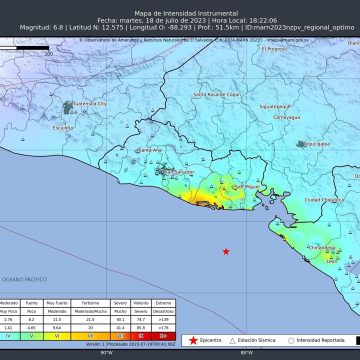Click the 'Desastroso' damage cell
This screenshot has width=360, height=360.
(163, 311)
